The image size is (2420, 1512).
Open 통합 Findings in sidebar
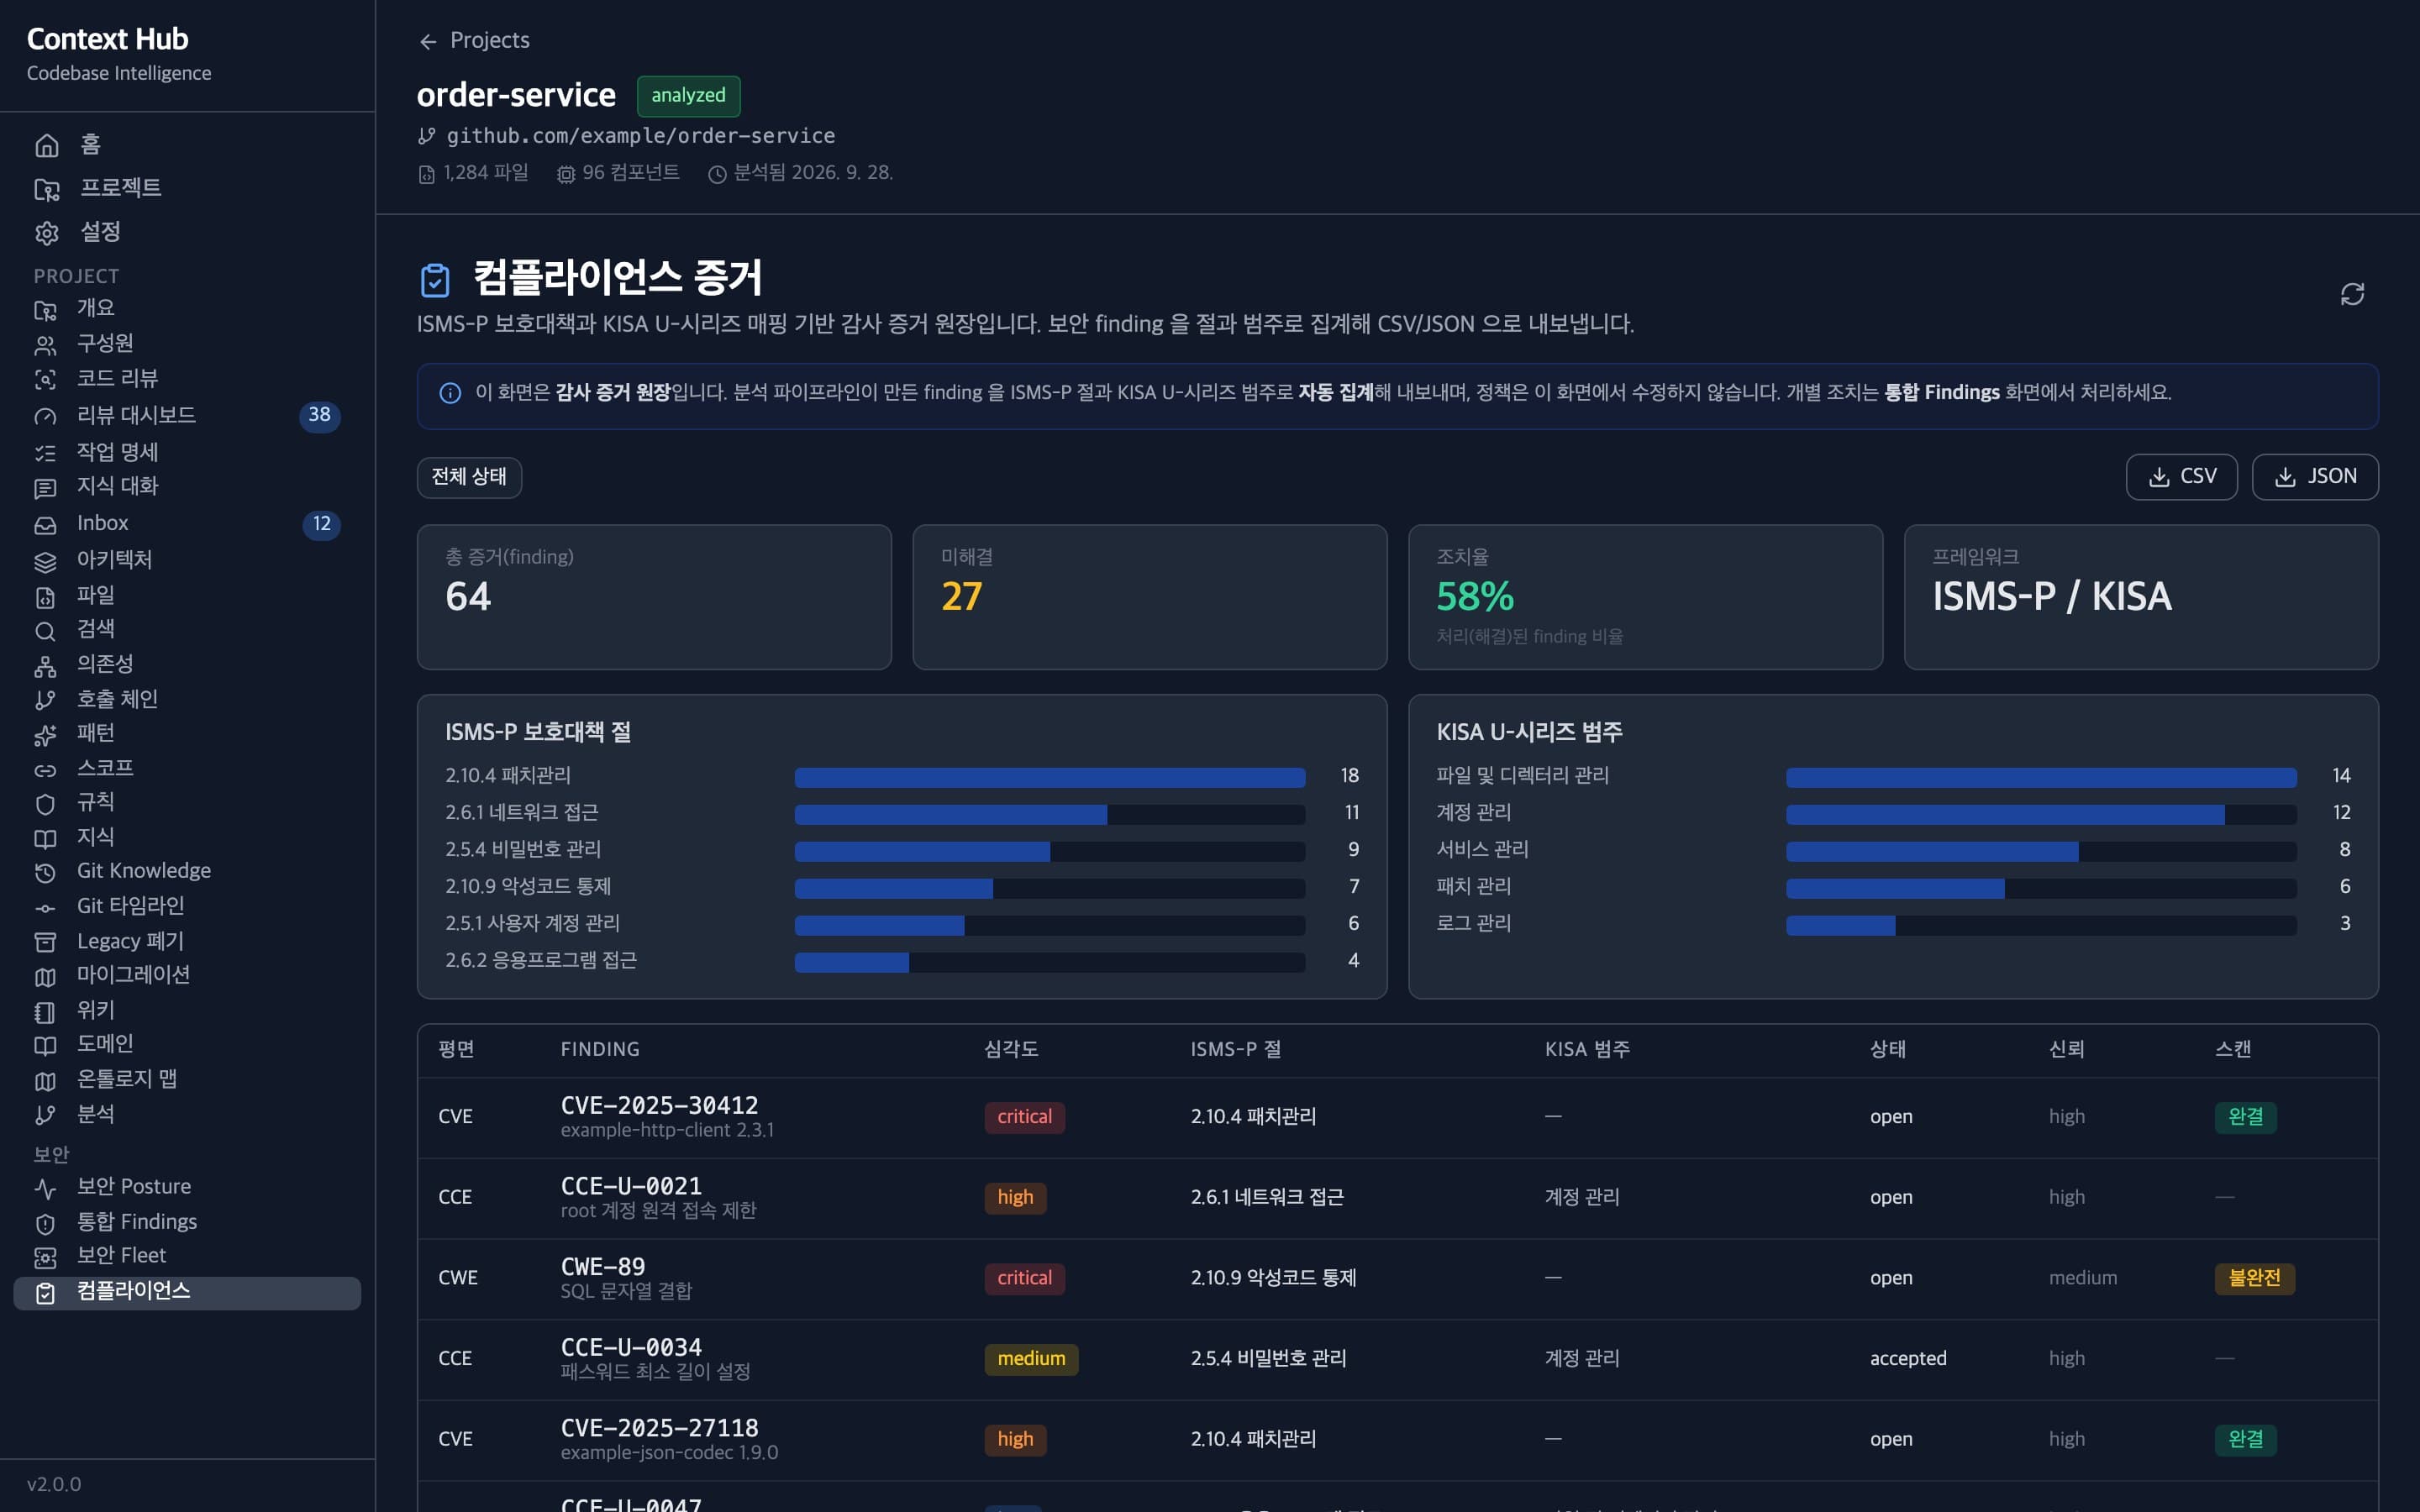click(x=187, y=1222)
